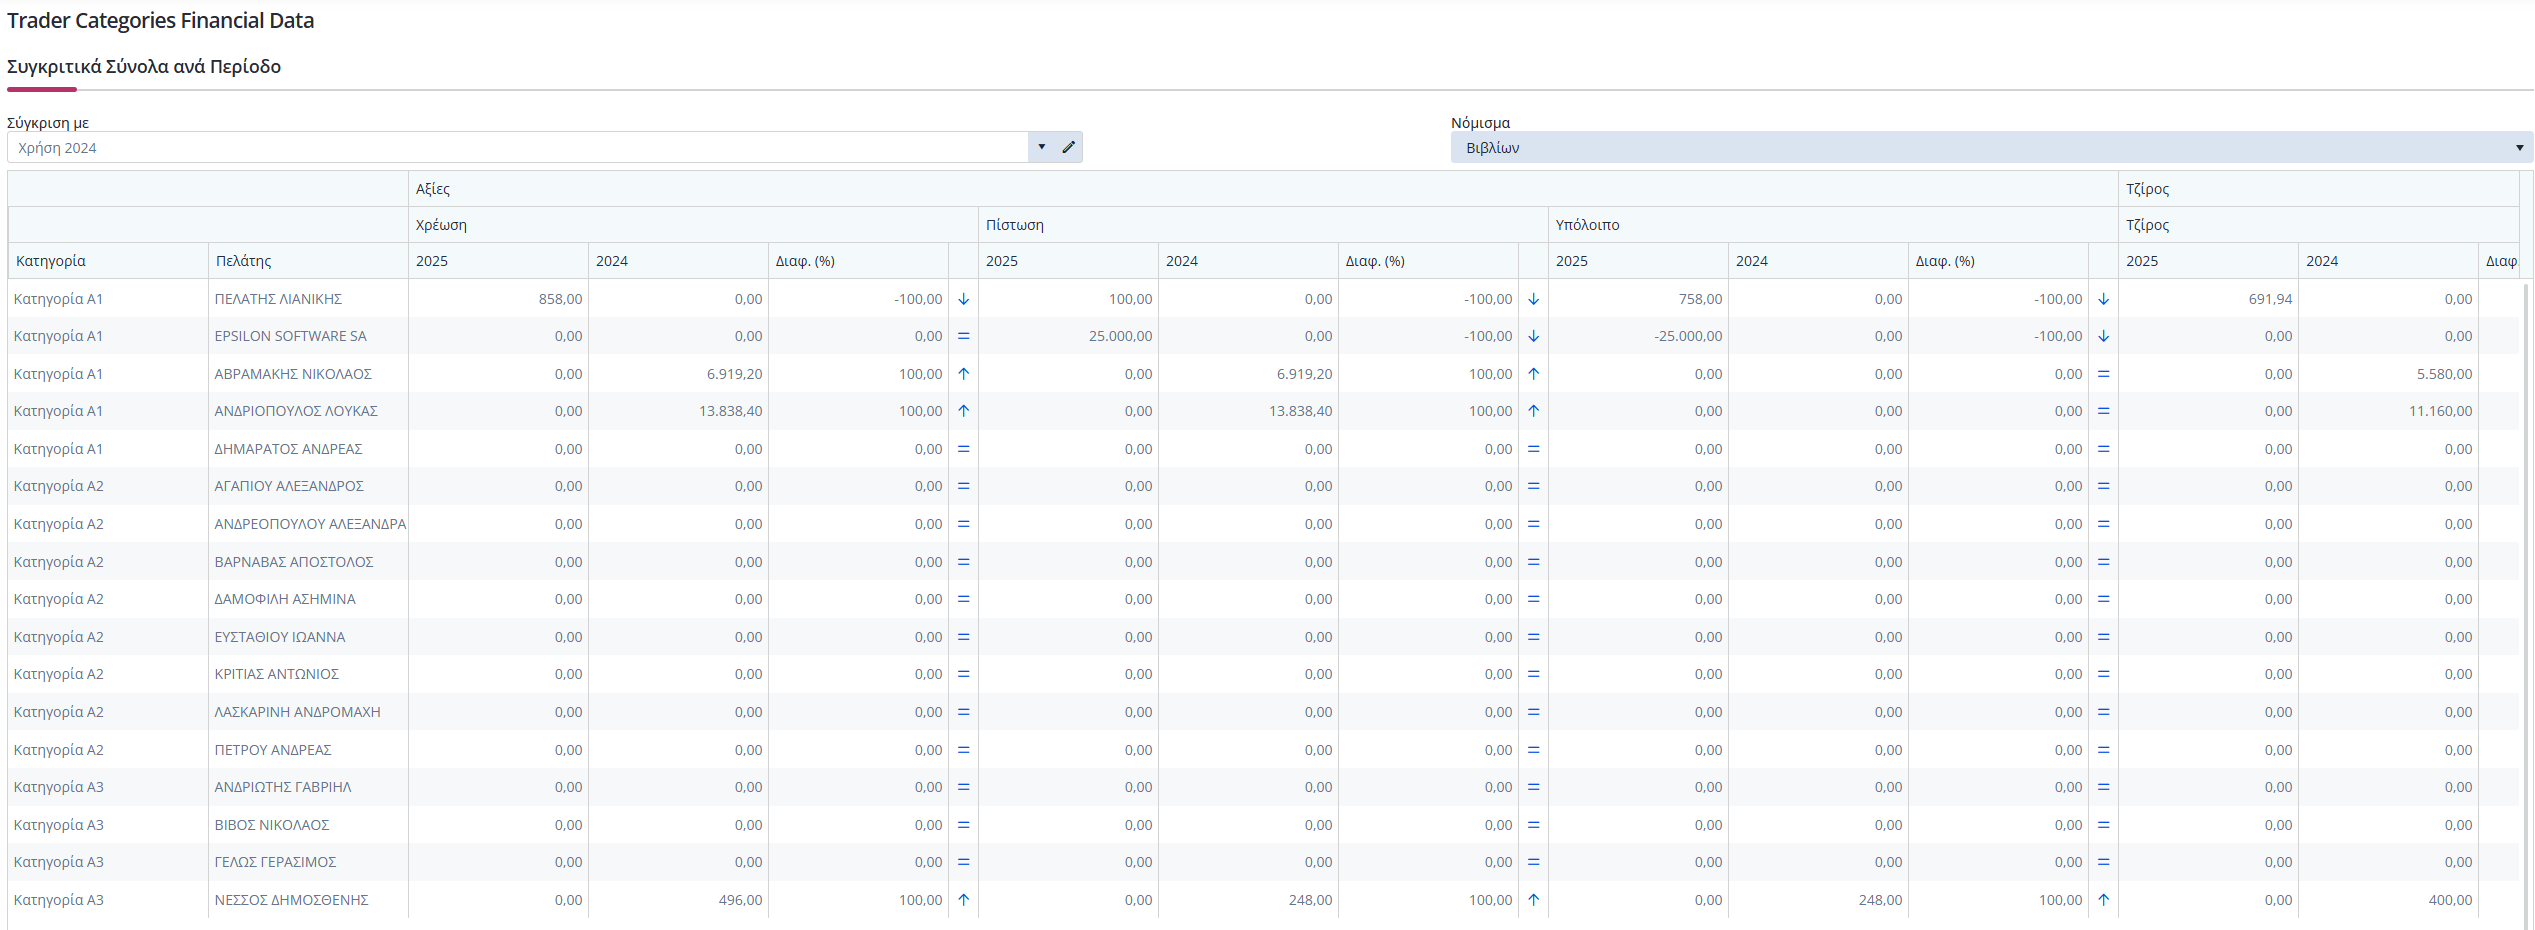Click the 758,00 balance value

(1700, 299)
